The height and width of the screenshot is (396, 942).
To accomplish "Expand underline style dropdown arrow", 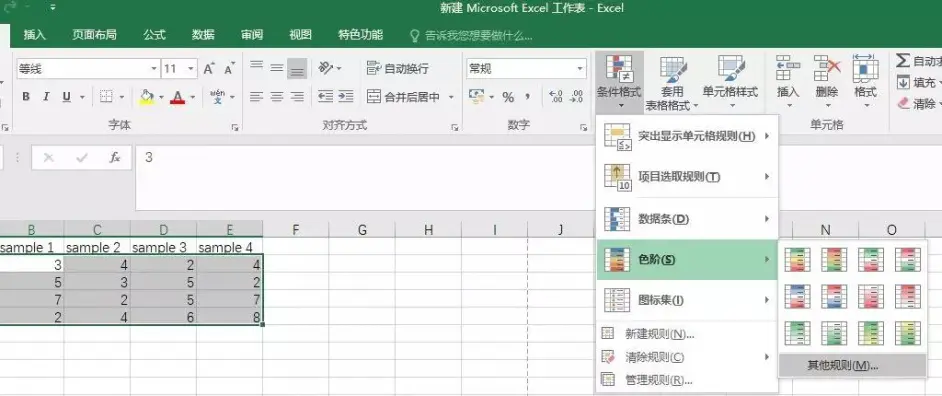I will click(x=82, y=97).
